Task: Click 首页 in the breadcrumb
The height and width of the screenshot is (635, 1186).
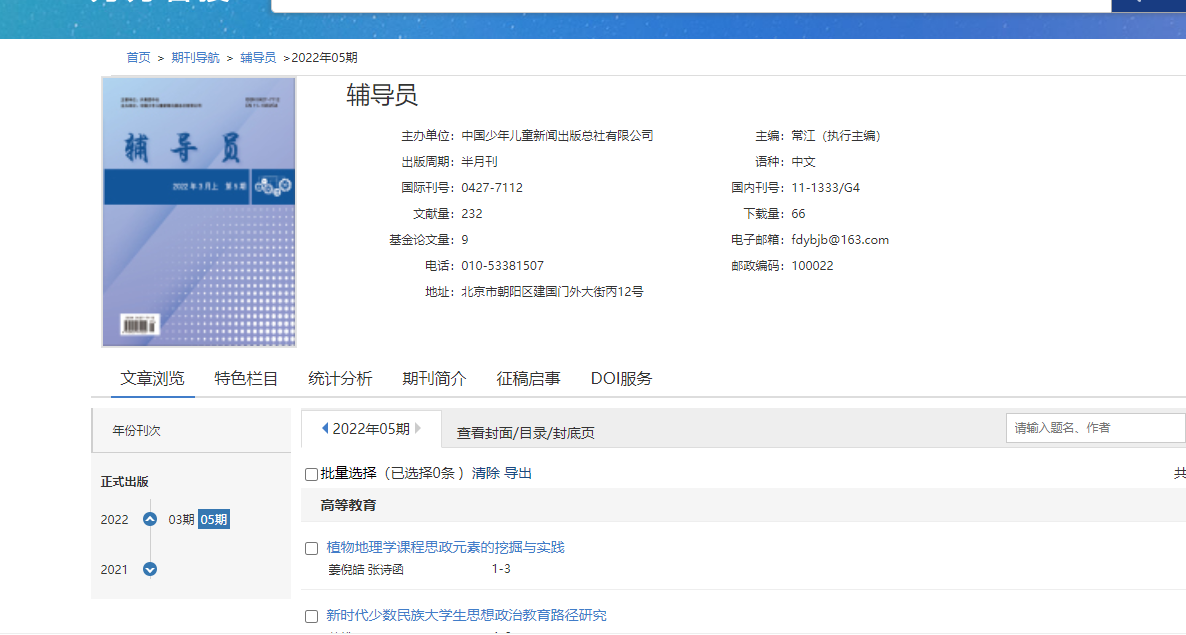Action: [138, 57]
